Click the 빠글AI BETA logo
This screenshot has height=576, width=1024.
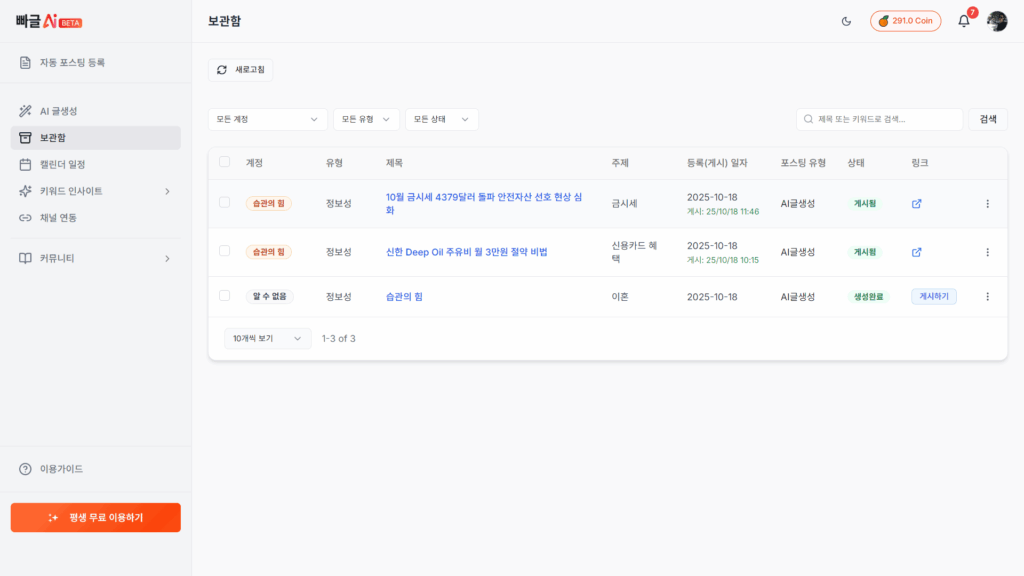pyautogui.click(x=49, y=21)
